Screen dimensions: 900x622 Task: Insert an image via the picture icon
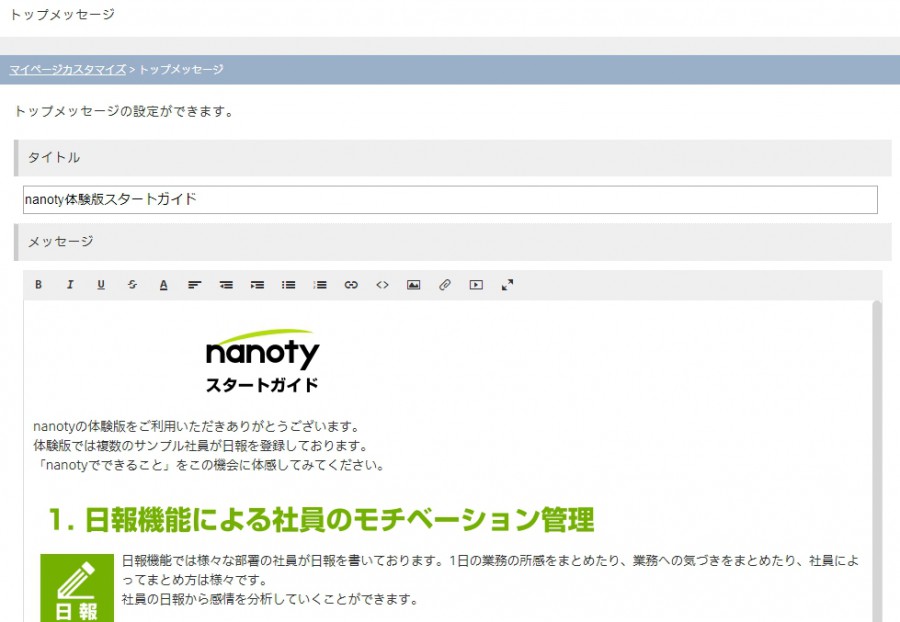coord(413,285)
